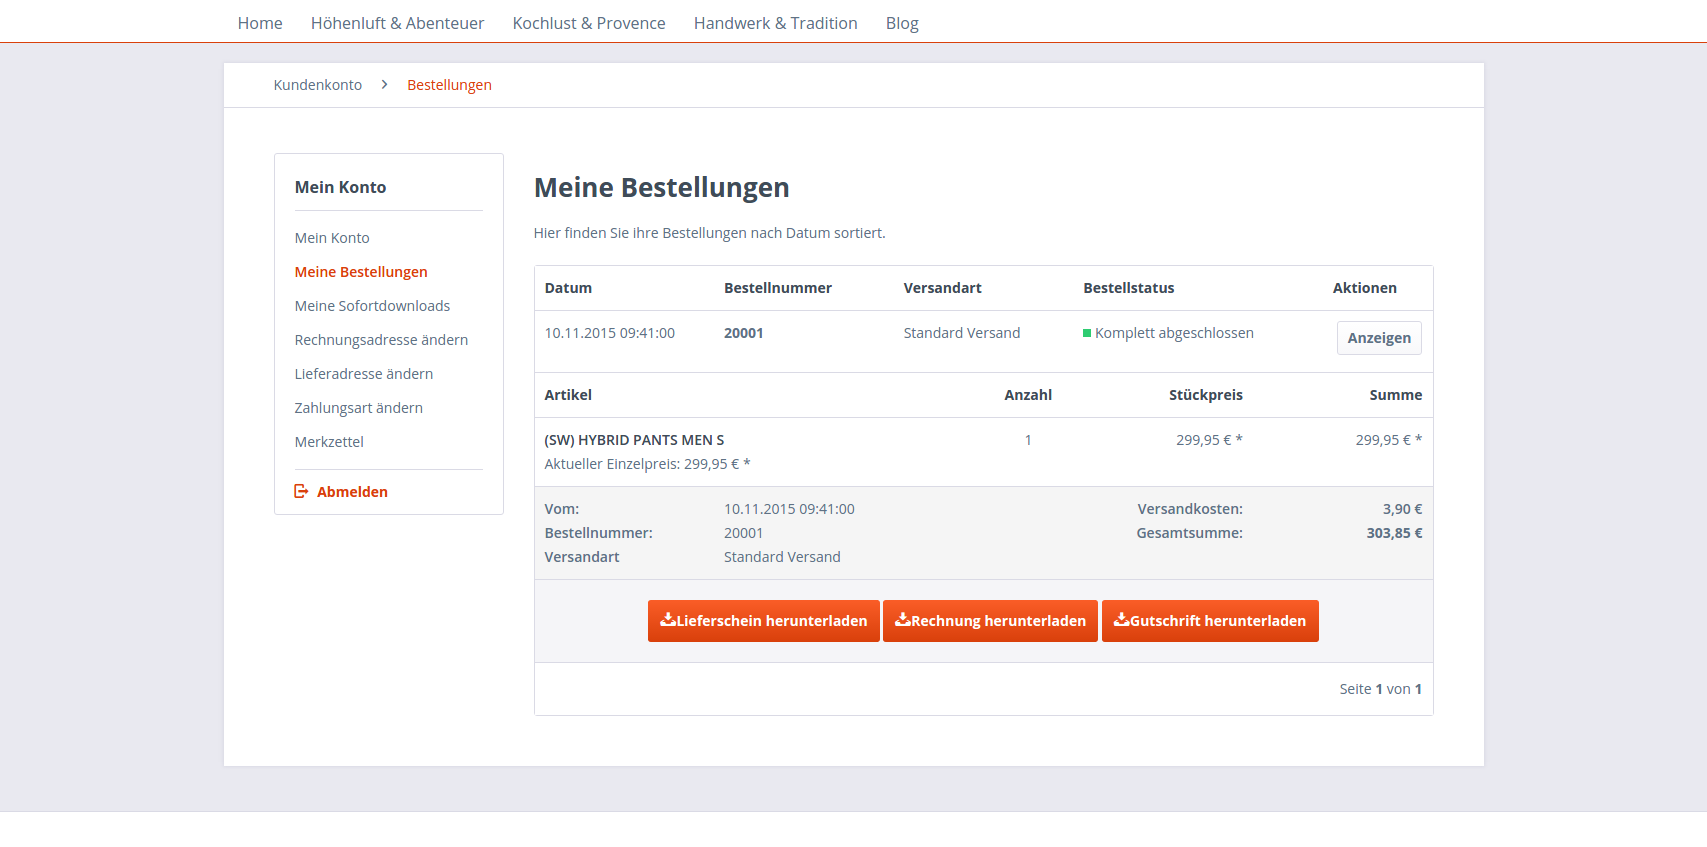Screen dimensions: 1707x847
Task: Click Anzeigen button for order 20001
Action: point(1379,338)
